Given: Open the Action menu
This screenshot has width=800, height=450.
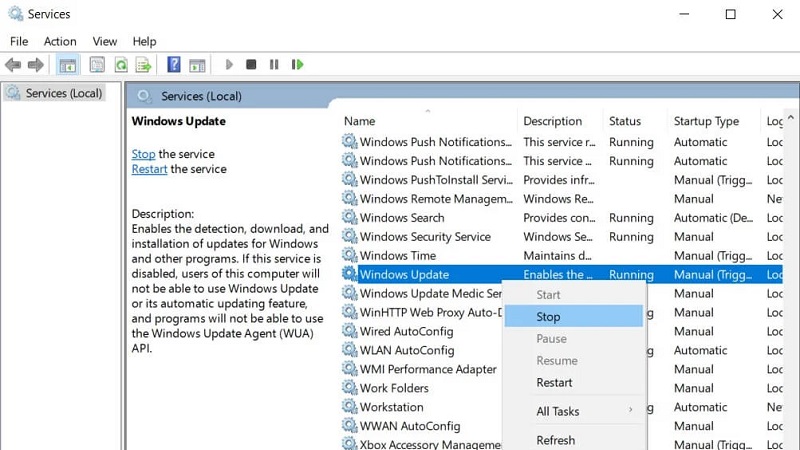Looking at the screenshot, I should [x=60, y=41].
